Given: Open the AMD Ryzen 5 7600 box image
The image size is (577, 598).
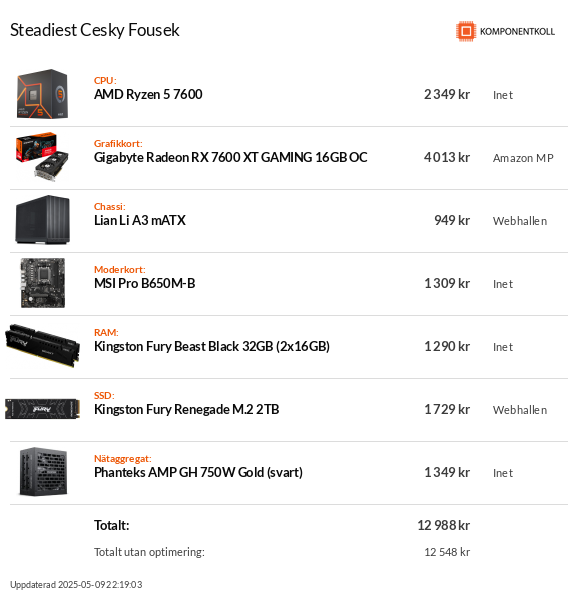Looking at the screenshot, I should tap(42, 94).
